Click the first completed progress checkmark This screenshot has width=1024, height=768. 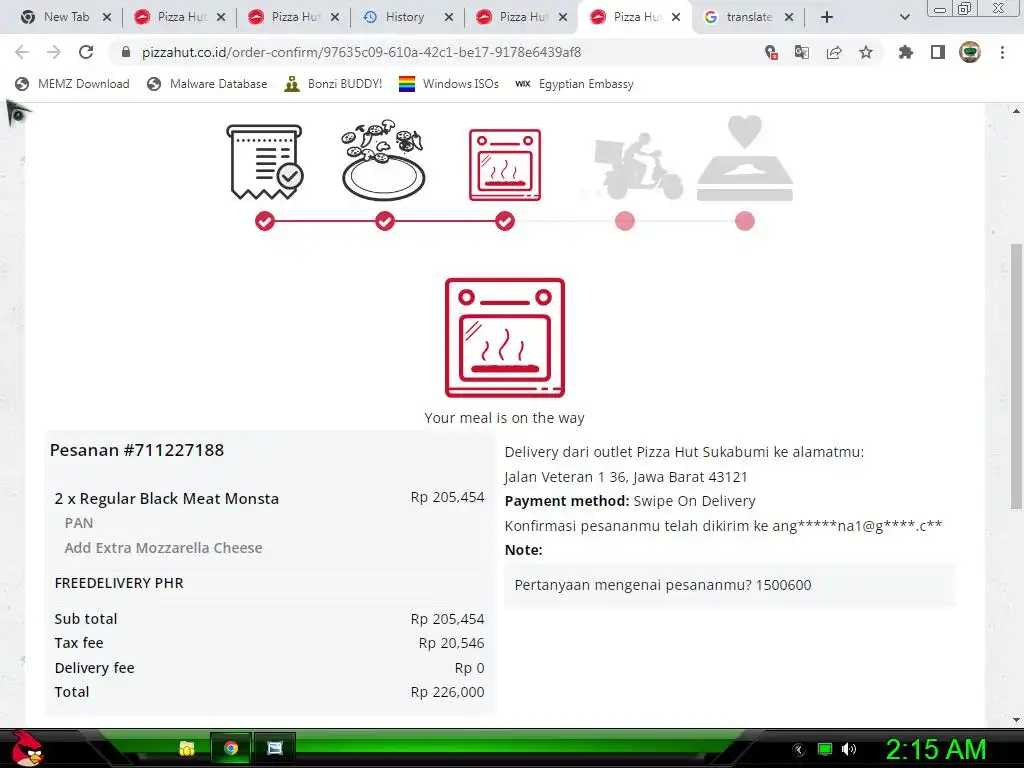coord(264,221)
